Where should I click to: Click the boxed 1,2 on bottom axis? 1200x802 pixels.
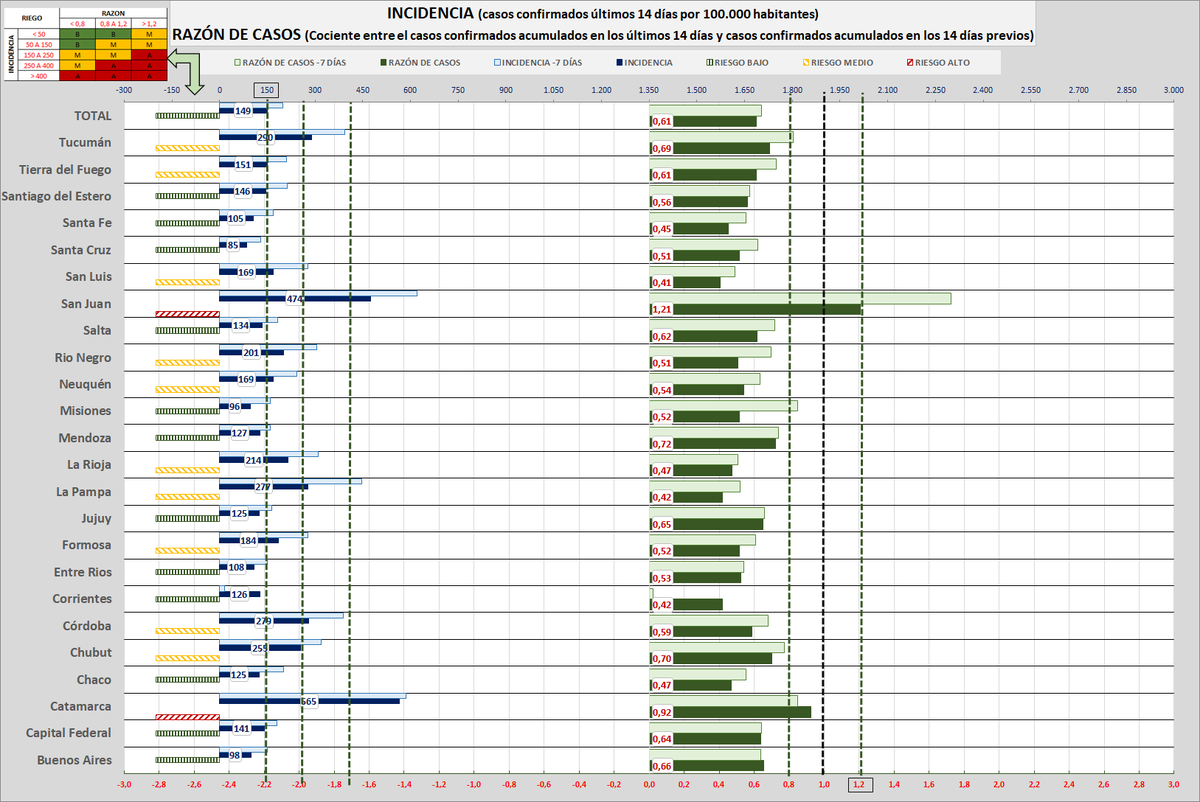pos(860,785)
